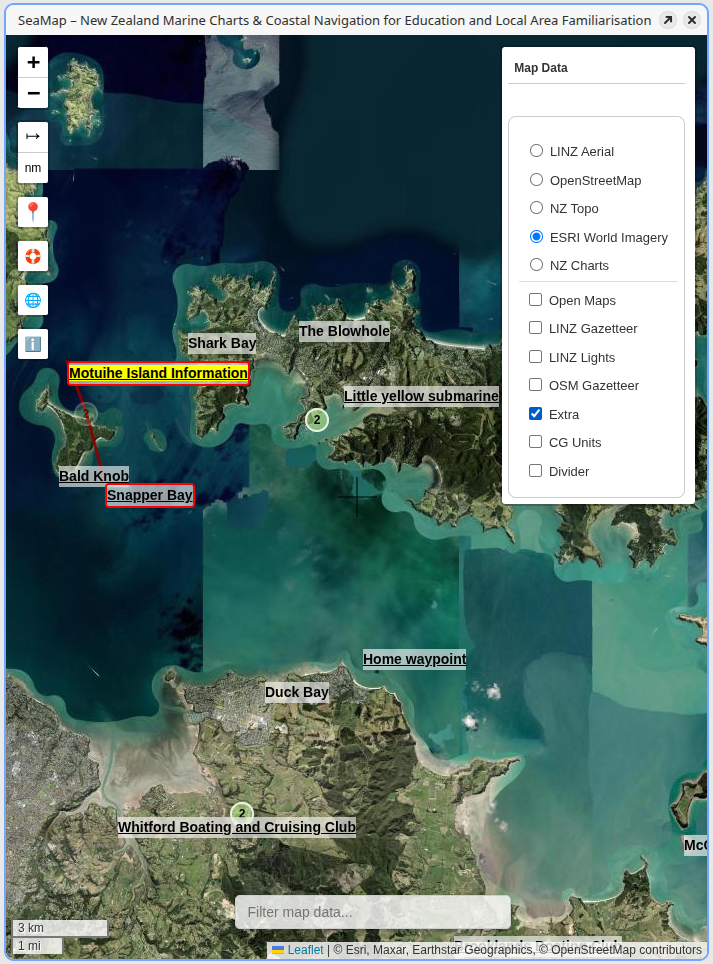This screenshot has width=713, height=964.
Task: Enable LINZ Lights overlay
Action: click(536, 357)
